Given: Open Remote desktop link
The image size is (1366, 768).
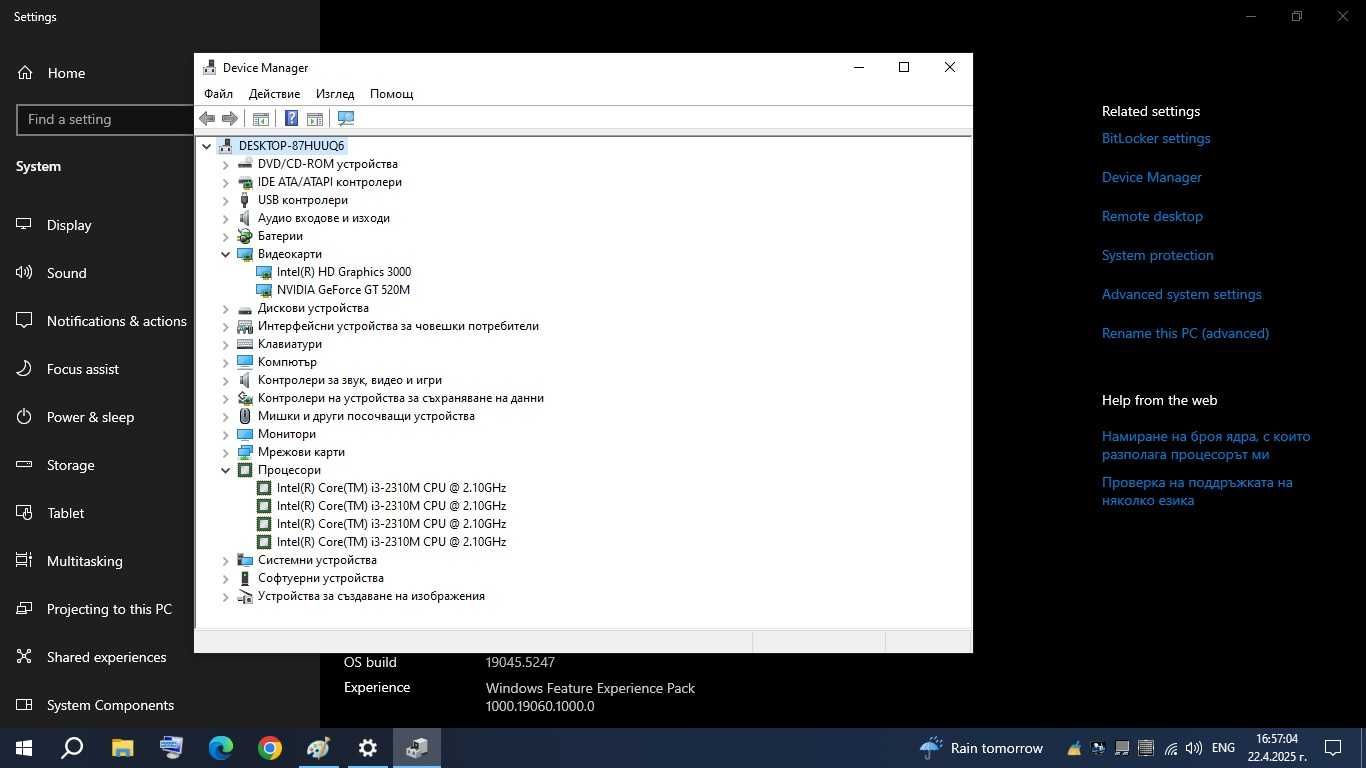Looking at the screenshot, I should tap(1152, 217).
